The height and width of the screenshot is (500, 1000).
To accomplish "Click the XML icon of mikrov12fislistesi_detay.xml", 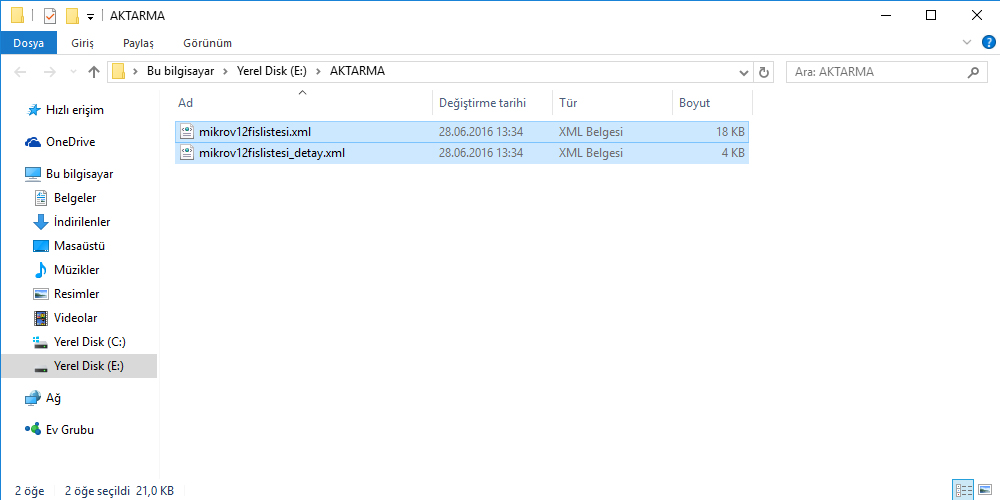I will pos(187,153).
